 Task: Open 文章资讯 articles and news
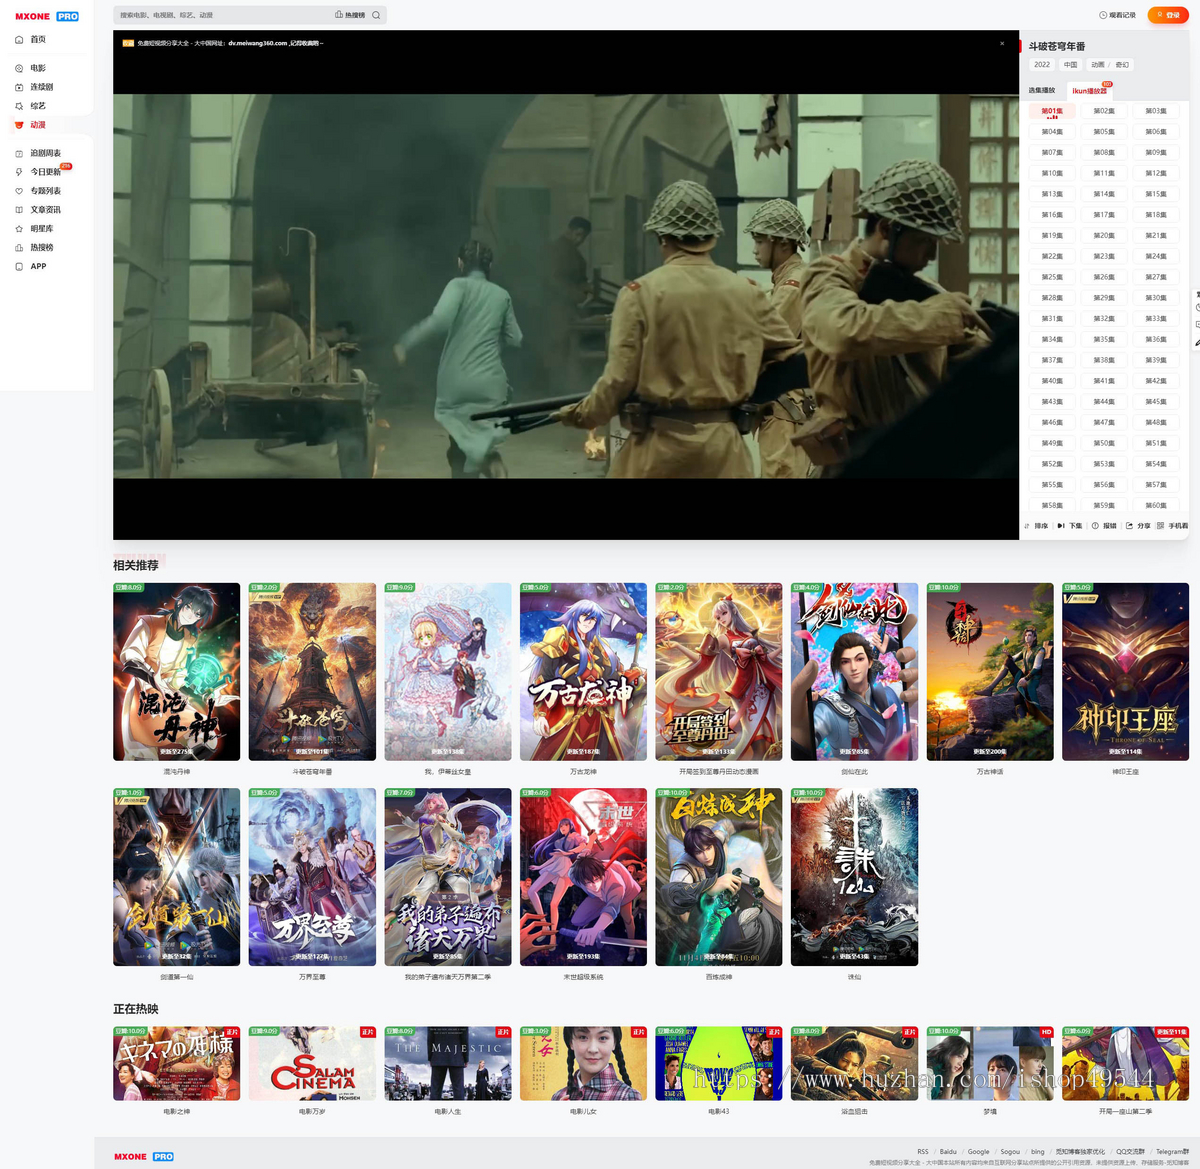point(38,210)
